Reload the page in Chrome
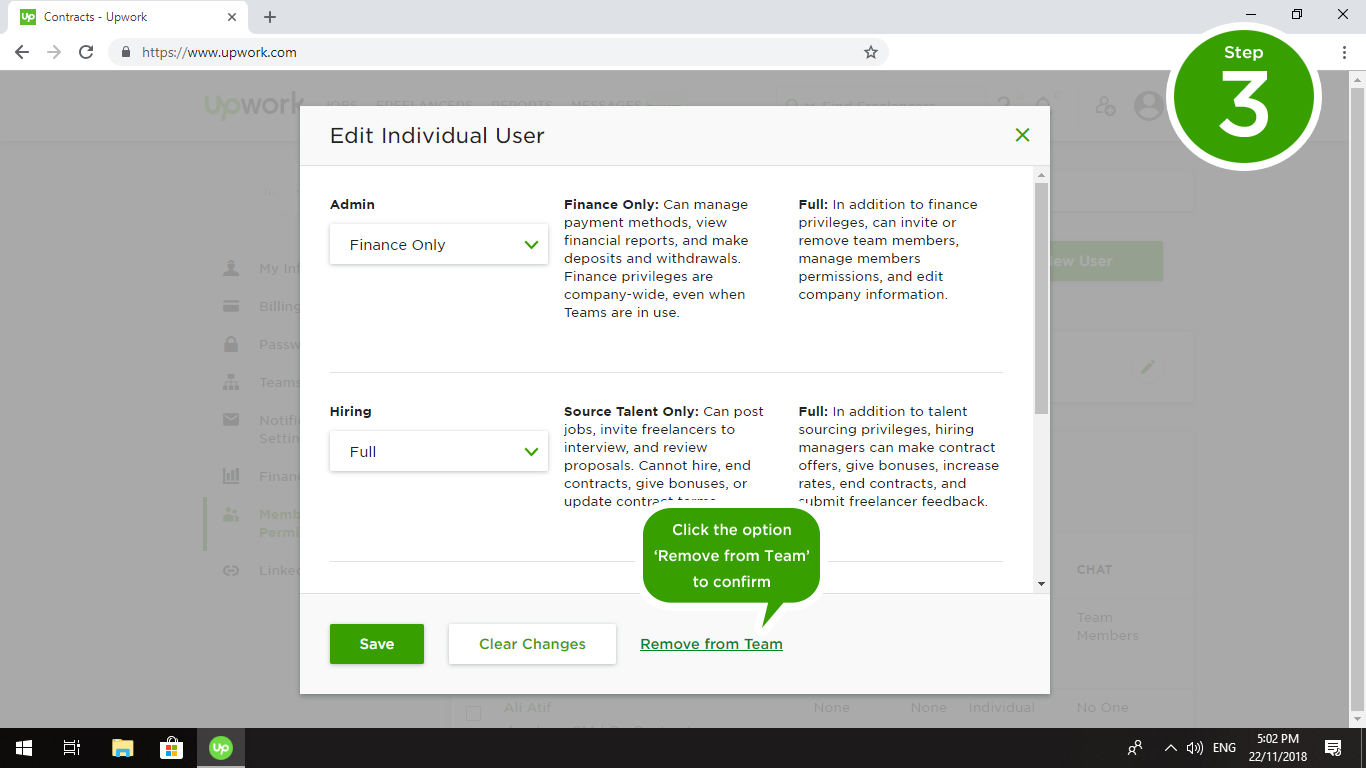Image resolution: width=1366 pixels, height=768 pixels. [86, 52]
